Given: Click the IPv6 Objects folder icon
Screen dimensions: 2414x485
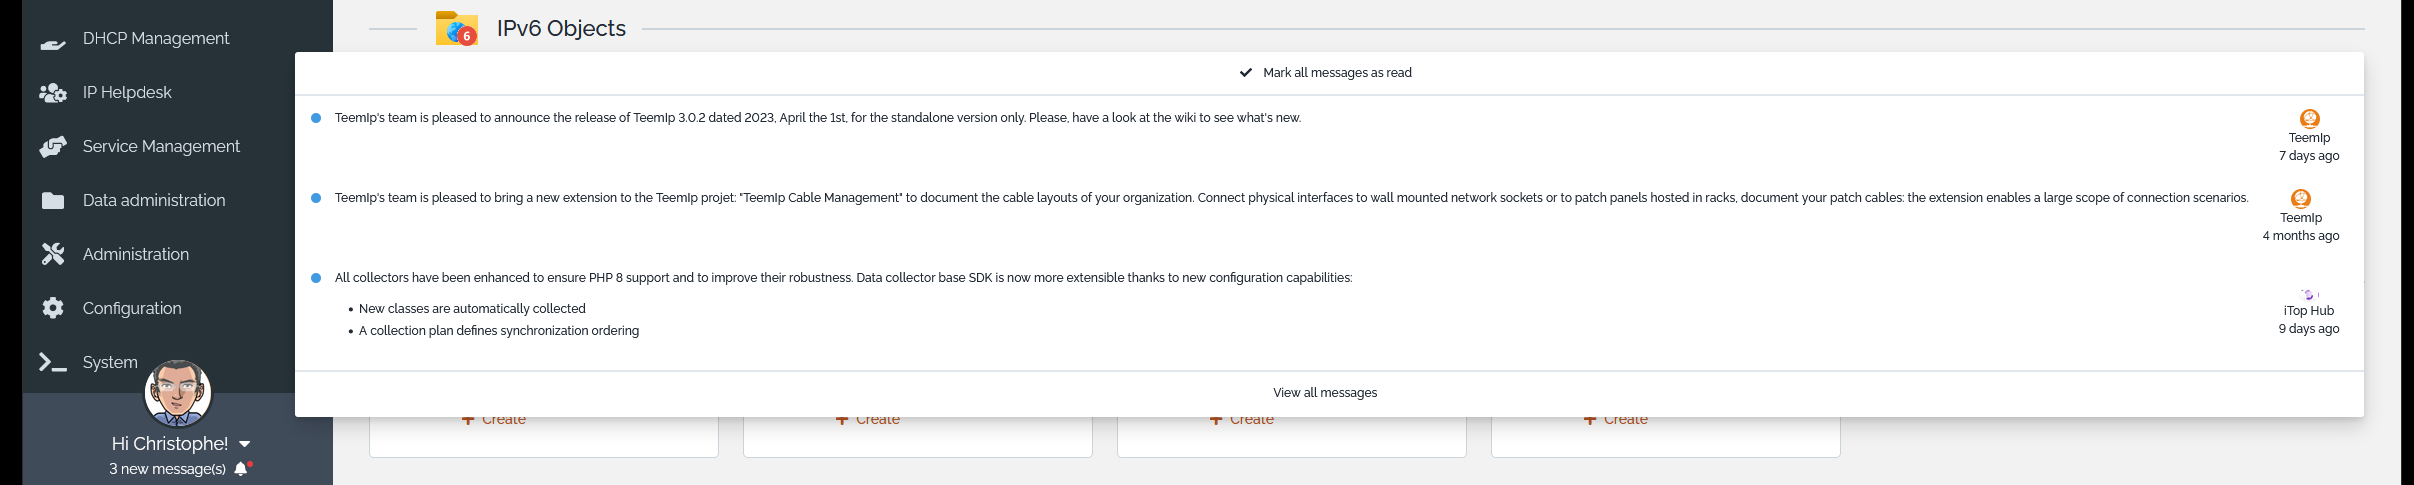Looking at the screenshot, I should point(456,29).
